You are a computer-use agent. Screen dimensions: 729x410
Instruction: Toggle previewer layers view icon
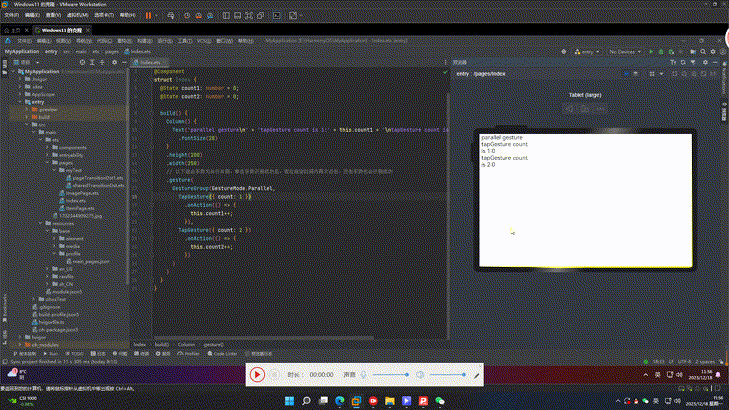click(x=636, y=73)
